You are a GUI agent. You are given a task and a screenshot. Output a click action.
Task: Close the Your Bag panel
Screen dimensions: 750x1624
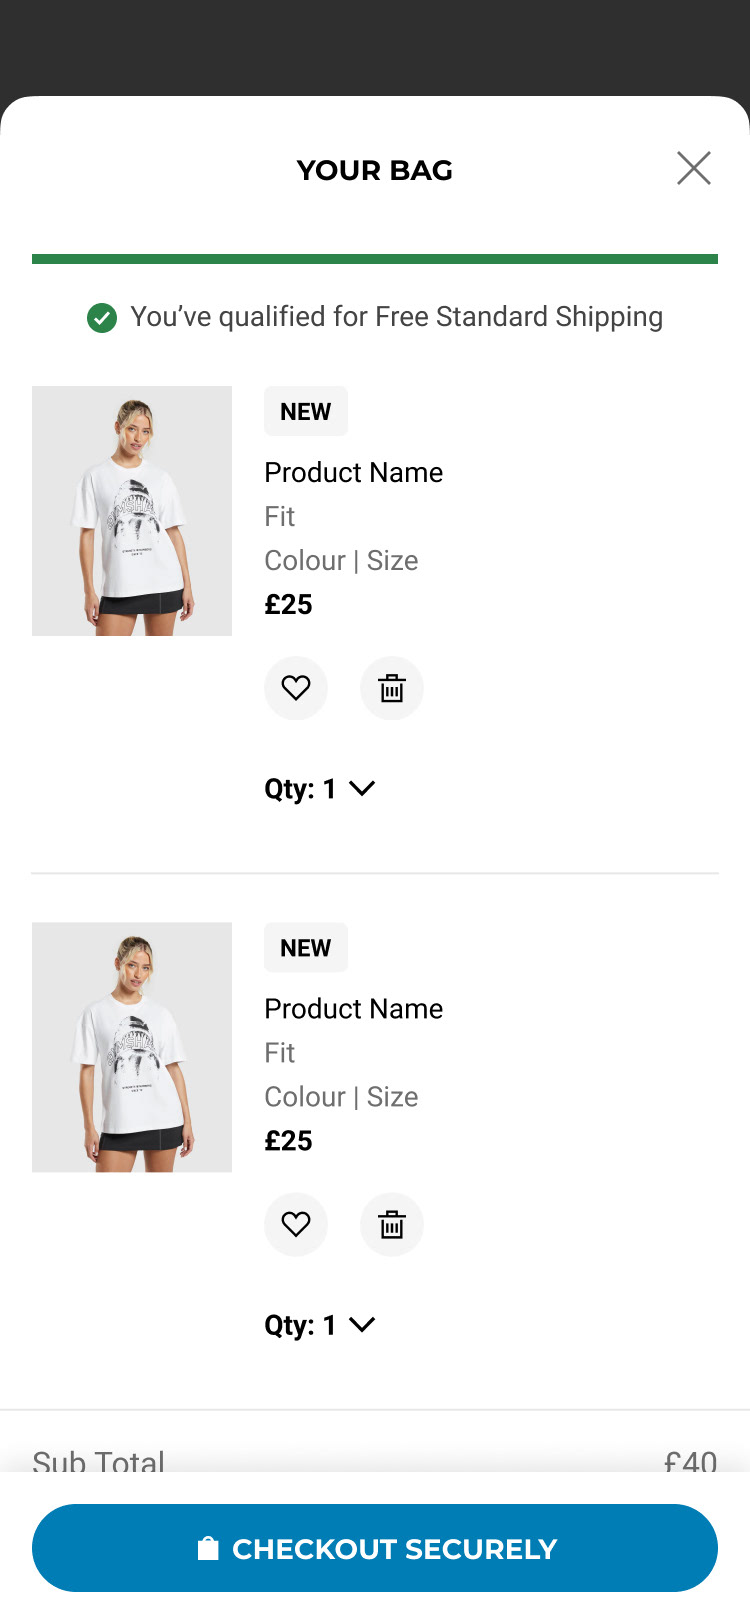(x=693, y=168)
